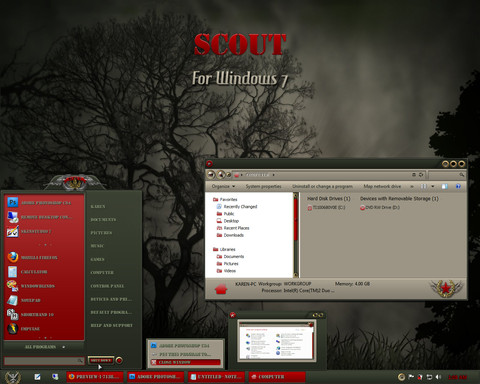
Task: Select Close window in jump list
Action: click(185, 362)
